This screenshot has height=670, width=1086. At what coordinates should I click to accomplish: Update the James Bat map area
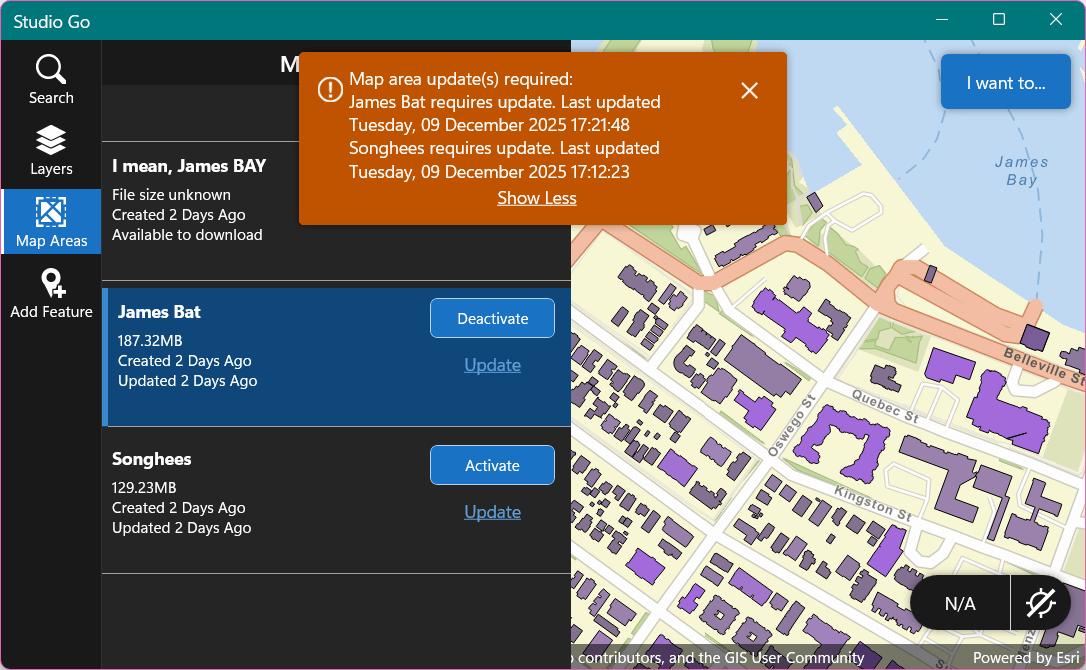(492, 365)
